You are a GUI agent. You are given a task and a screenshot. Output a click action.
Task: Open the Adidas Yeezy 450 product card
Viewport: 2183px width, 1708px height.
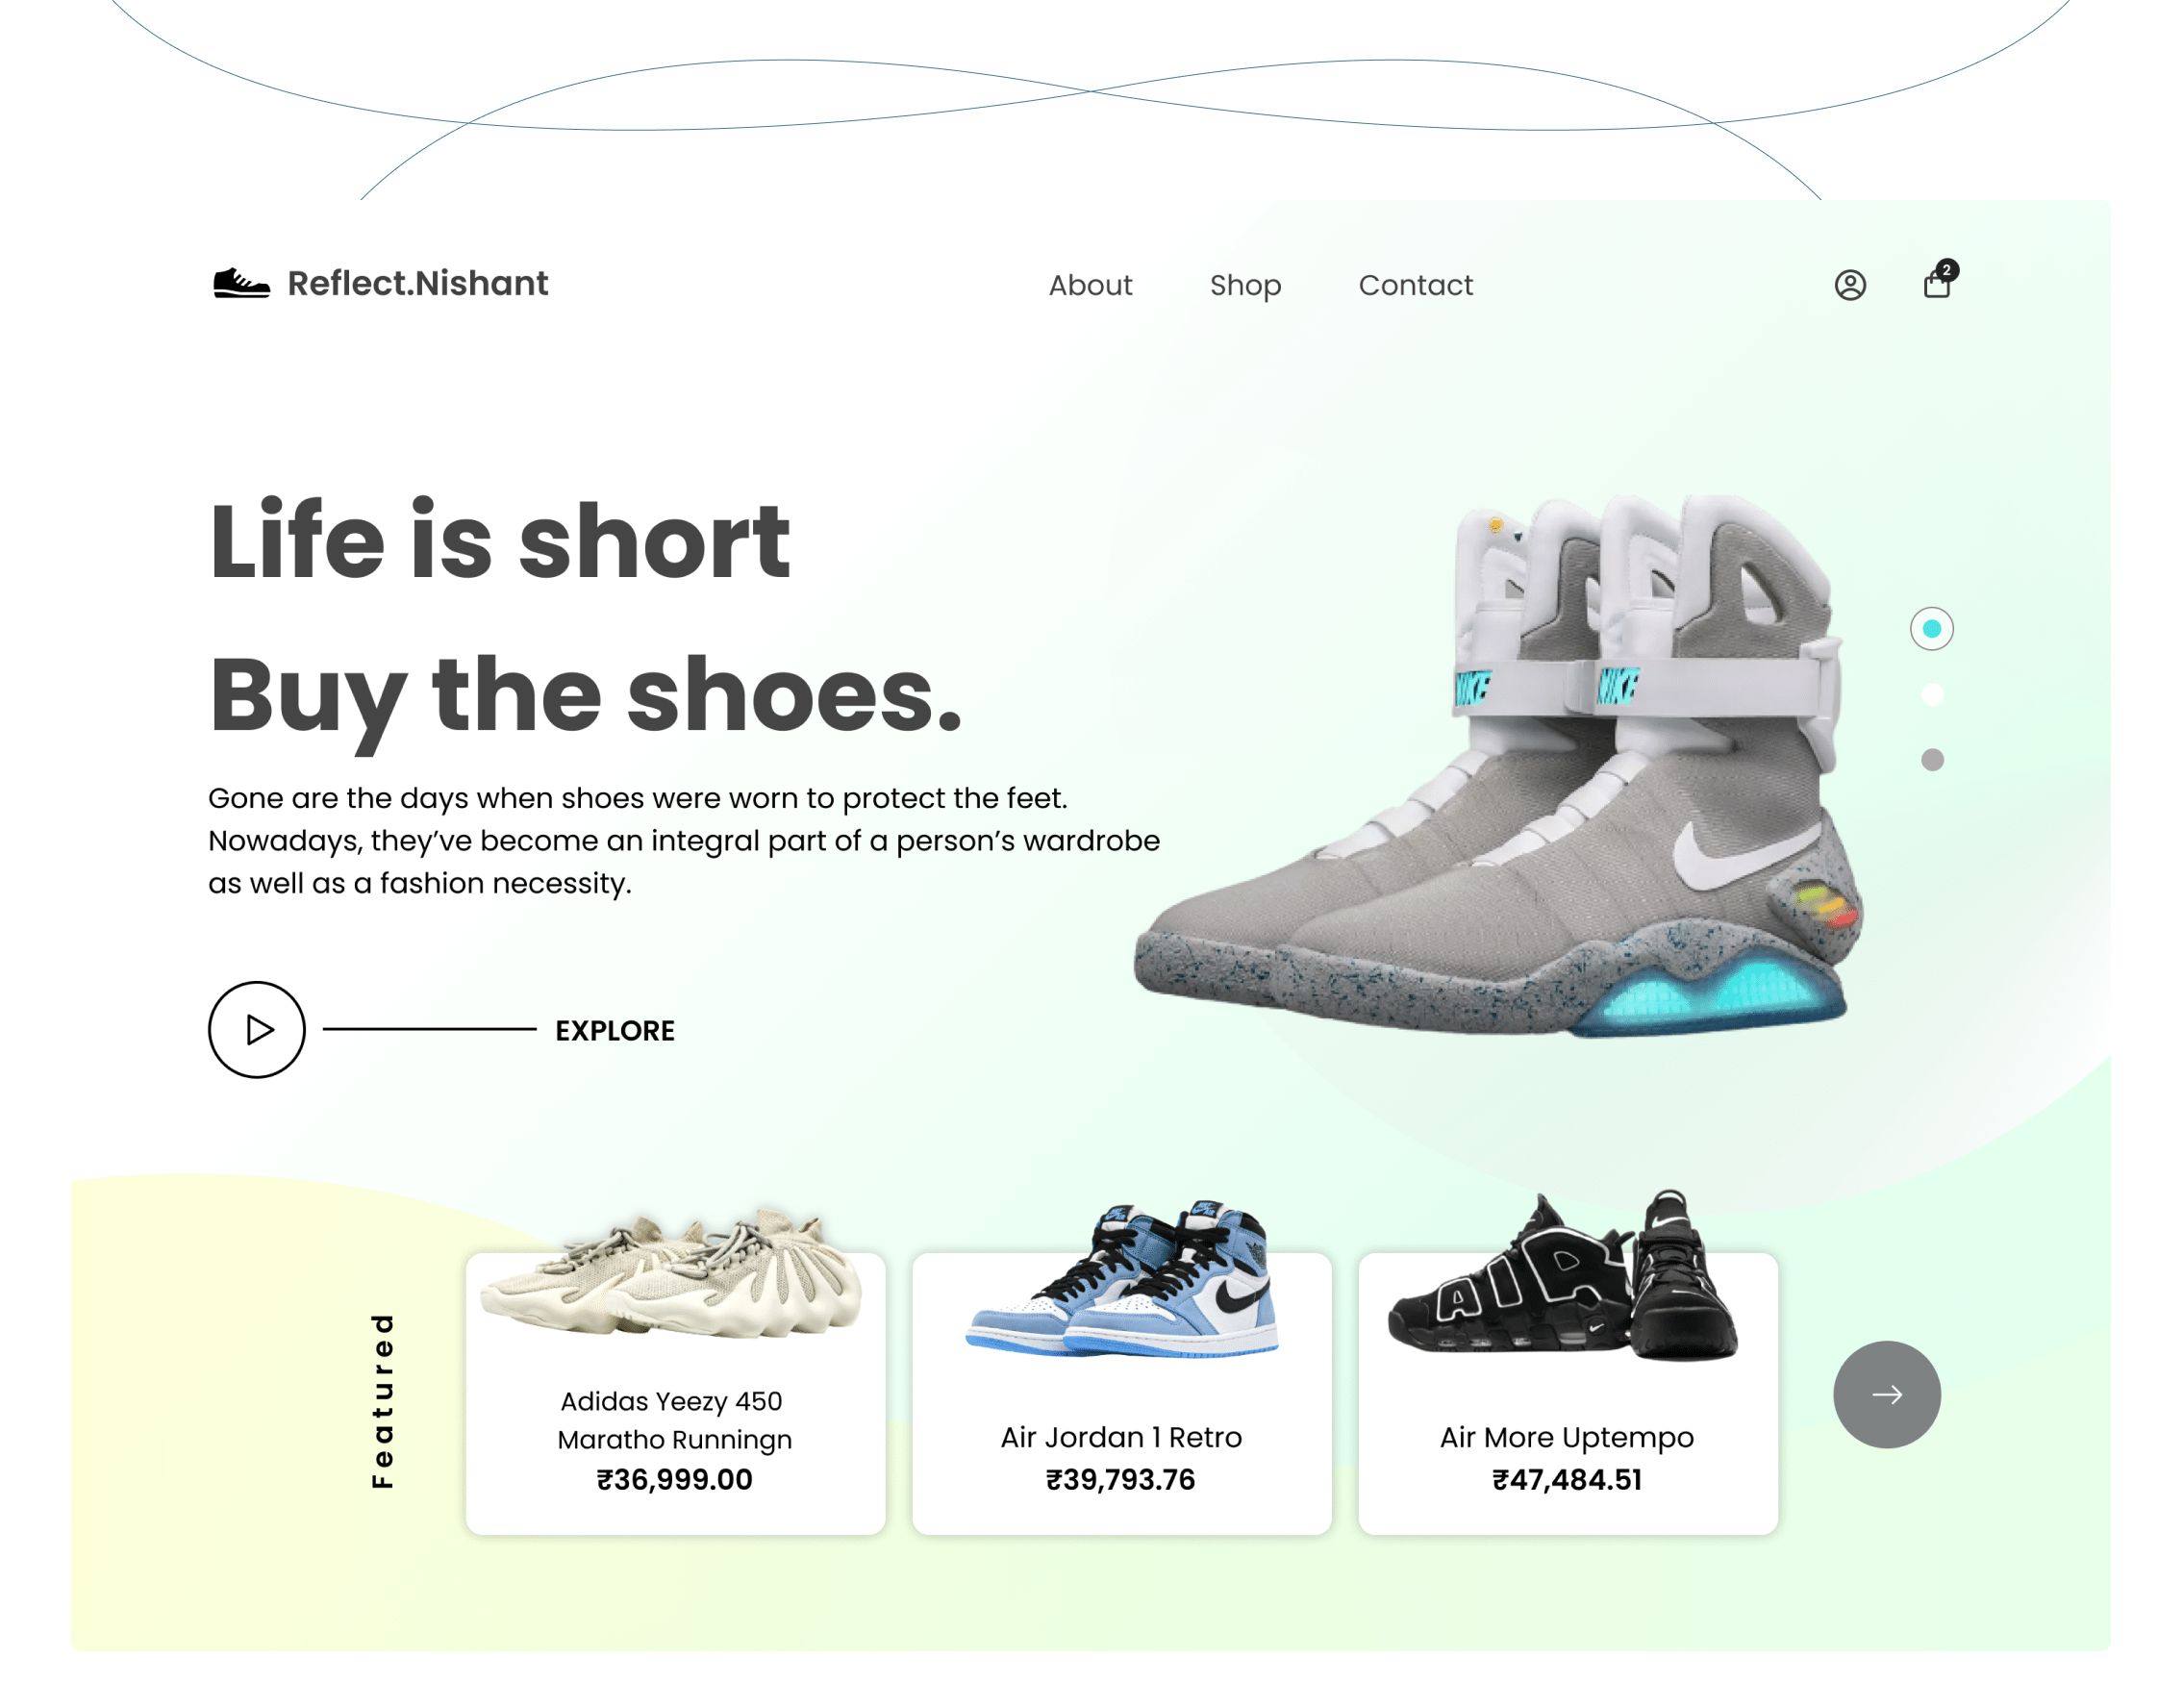(x=675, y=1393)
